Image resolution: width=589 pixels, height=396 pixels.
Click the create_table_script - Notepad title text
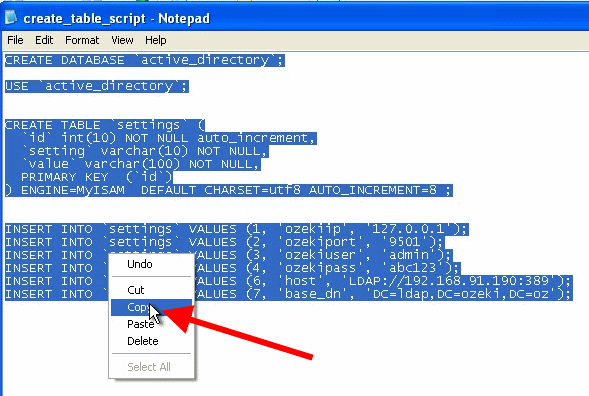pyautogui.click(x=116, y=18)
